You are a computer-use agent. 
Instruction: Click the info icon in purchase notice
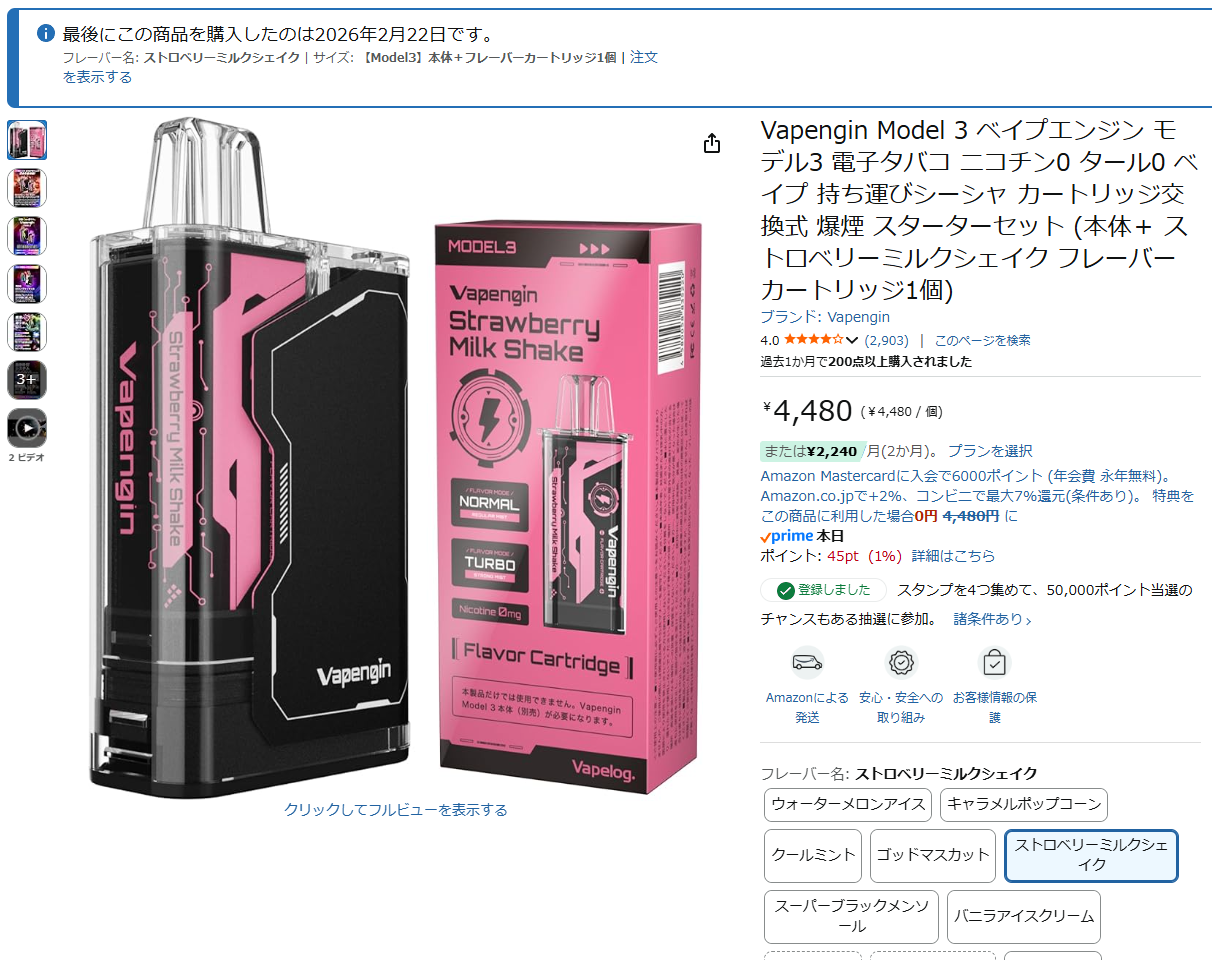click(x=45, y=33)
